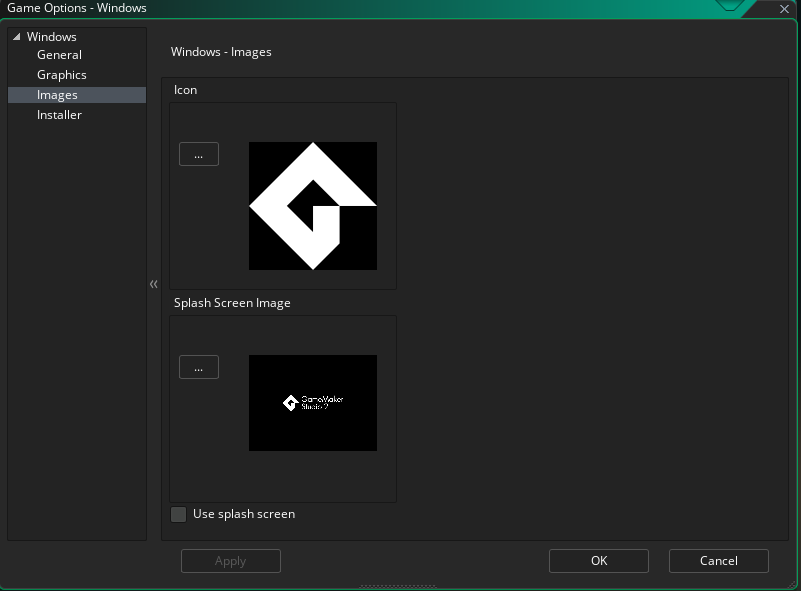Screen dimensions: 801x591
Task: Select Images in the sidebar tree
Action: click(x=57, y=95)
